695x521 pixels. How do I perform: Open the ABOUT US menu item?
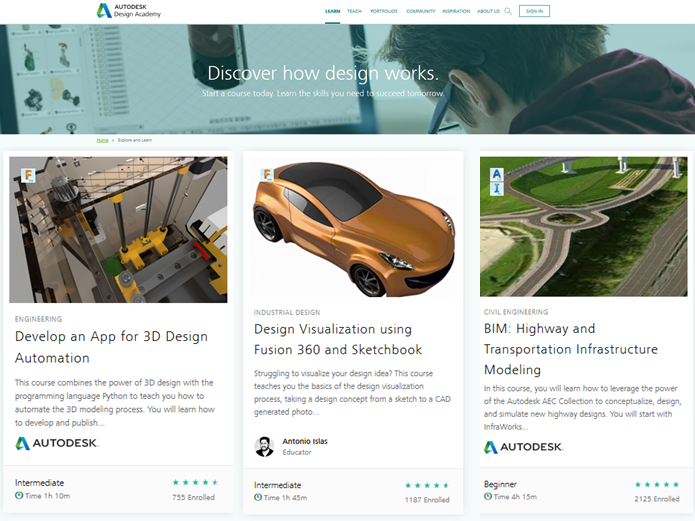pos(488,11)
